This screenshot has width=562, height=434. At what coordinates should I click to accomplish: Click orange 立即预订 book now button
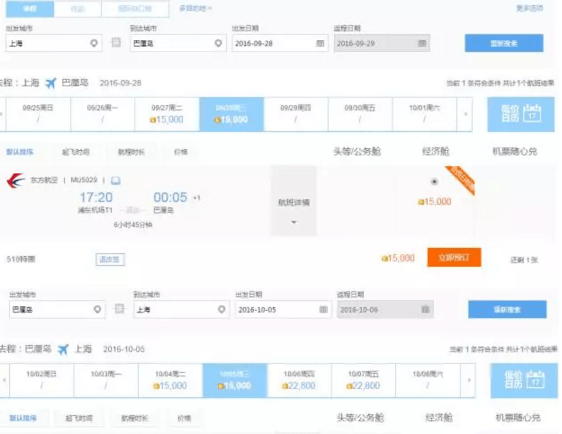[454, 257]
